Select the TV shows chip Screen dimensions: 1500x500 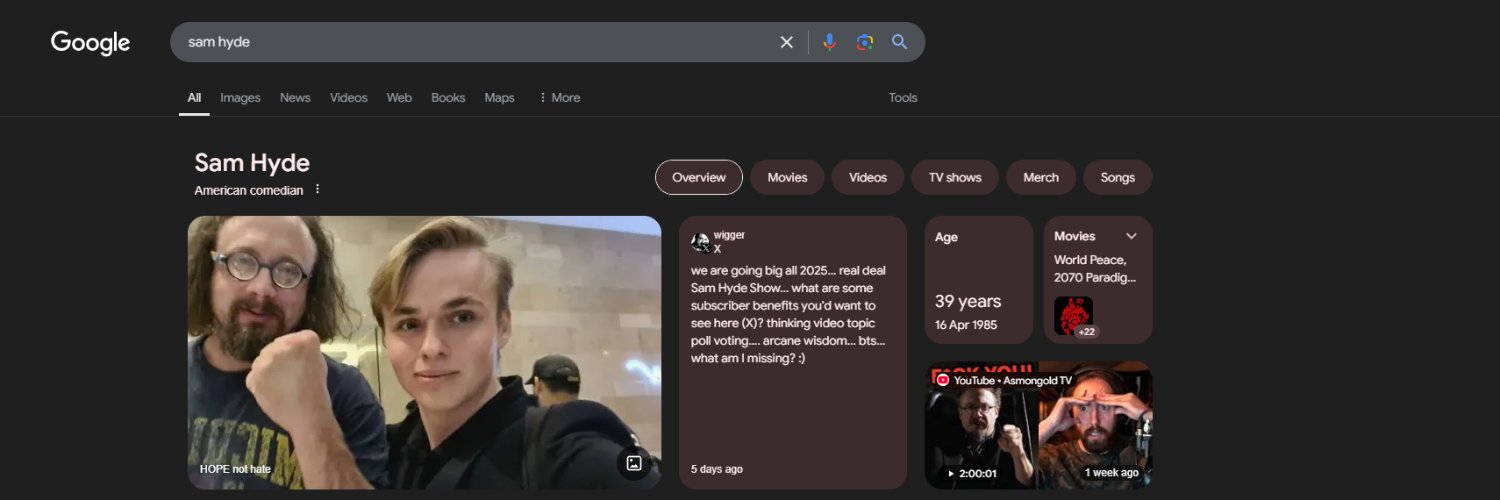tap(955, 177)
